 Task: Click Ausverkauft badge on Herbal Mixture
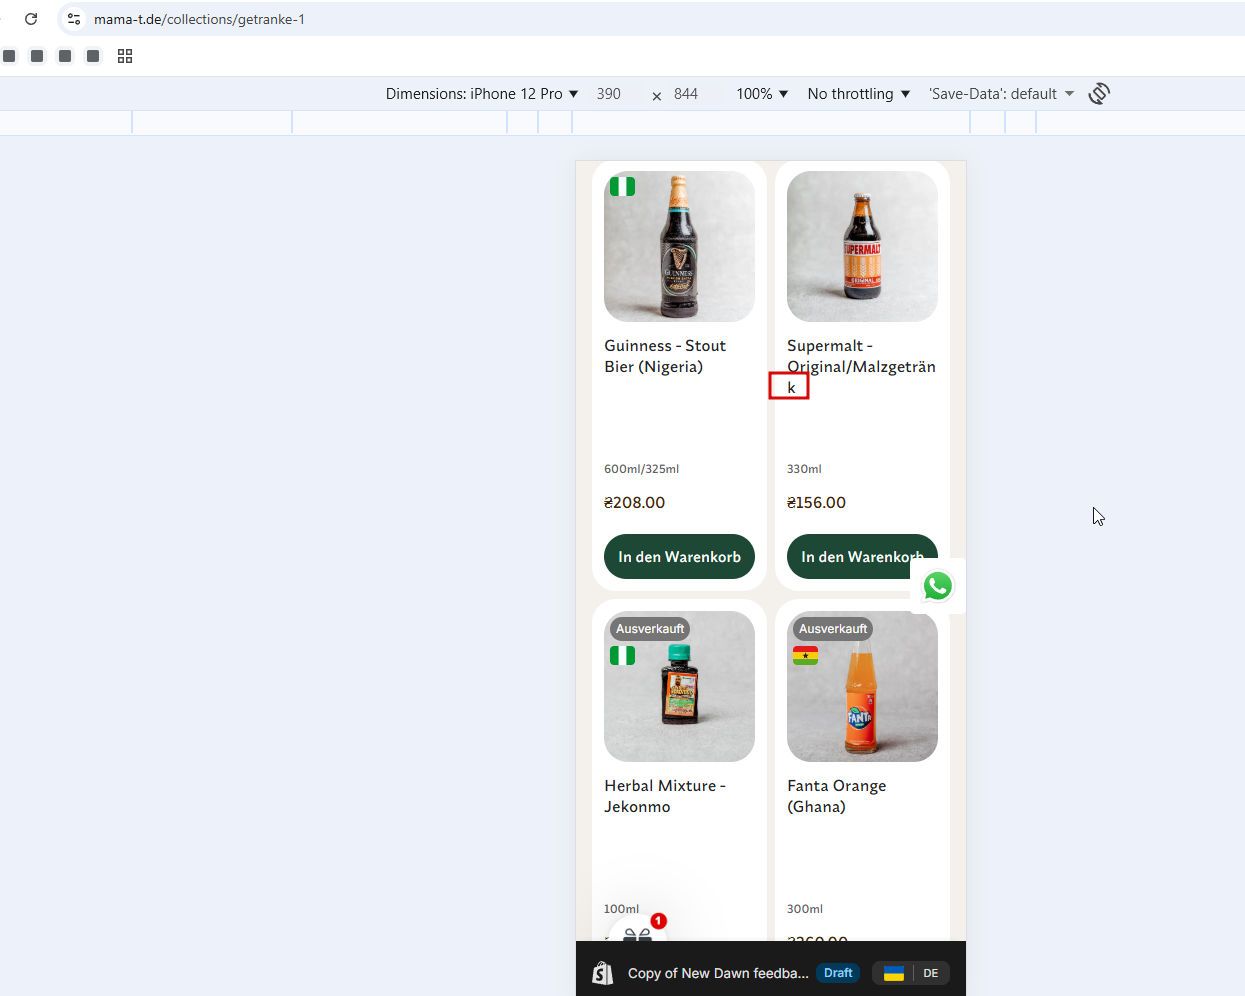(650, 629)
